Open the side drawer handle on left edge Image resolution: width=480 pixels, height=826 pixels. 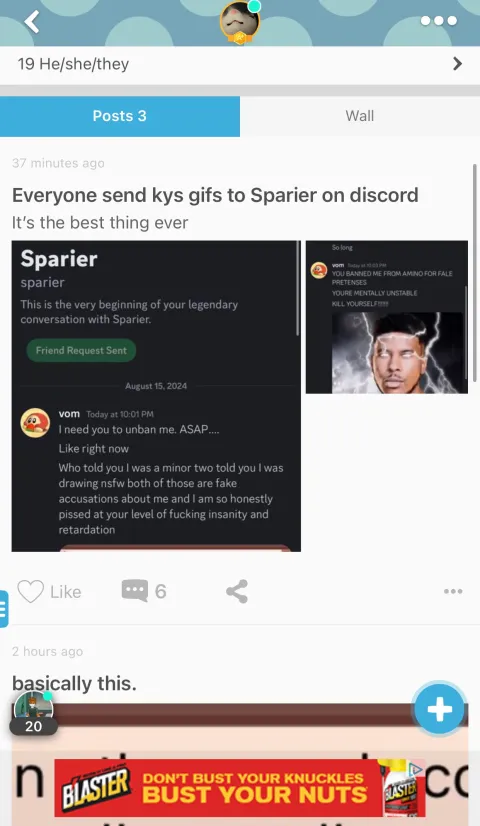pos(4,609)
